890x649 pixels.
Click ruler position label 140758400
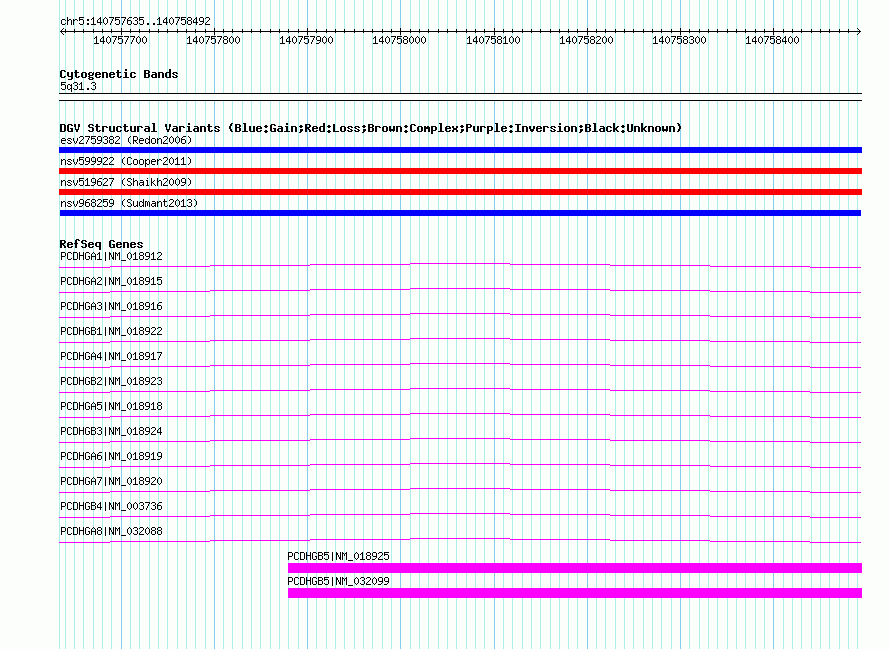click(x=772, y=40)
